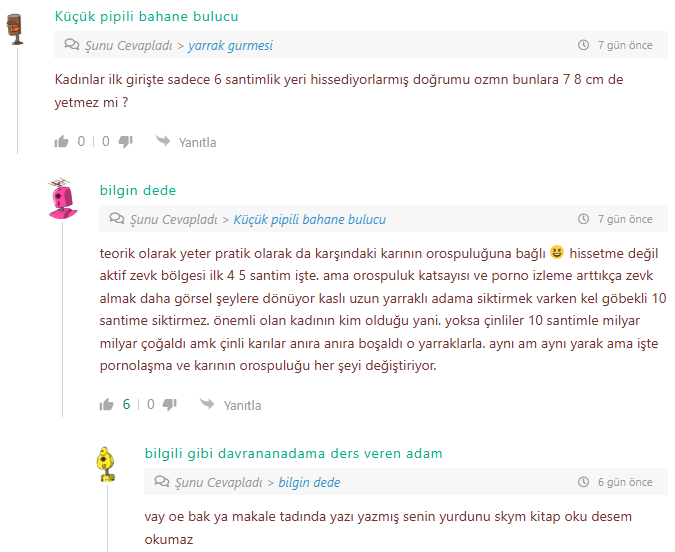This screenshot has height=552, width=675.
Task: Follow the yarrak gurmesi replied-to link
Action: (230, 45)
